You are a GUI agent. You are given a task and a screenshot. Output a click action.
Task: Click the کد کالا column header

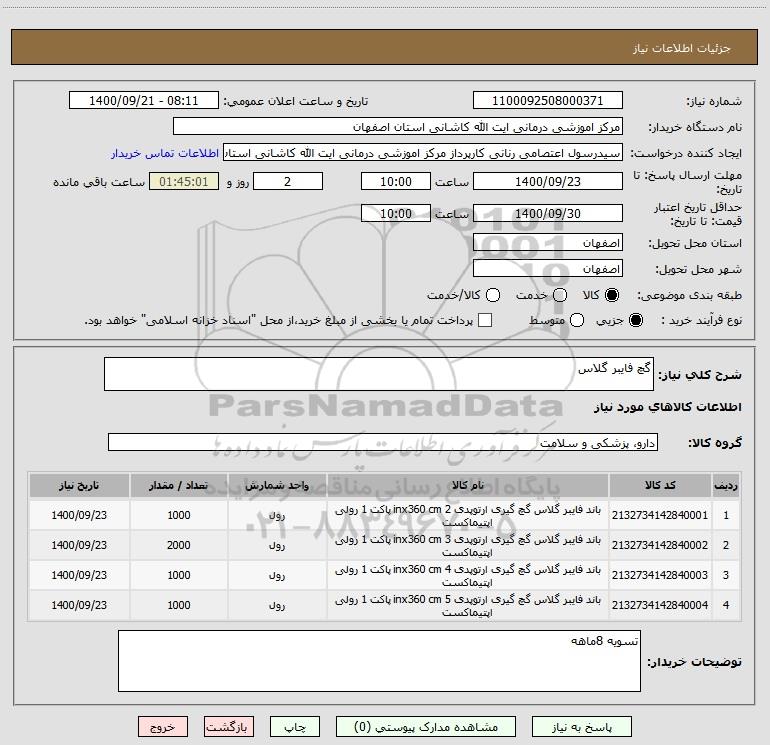tap(660, 485)
